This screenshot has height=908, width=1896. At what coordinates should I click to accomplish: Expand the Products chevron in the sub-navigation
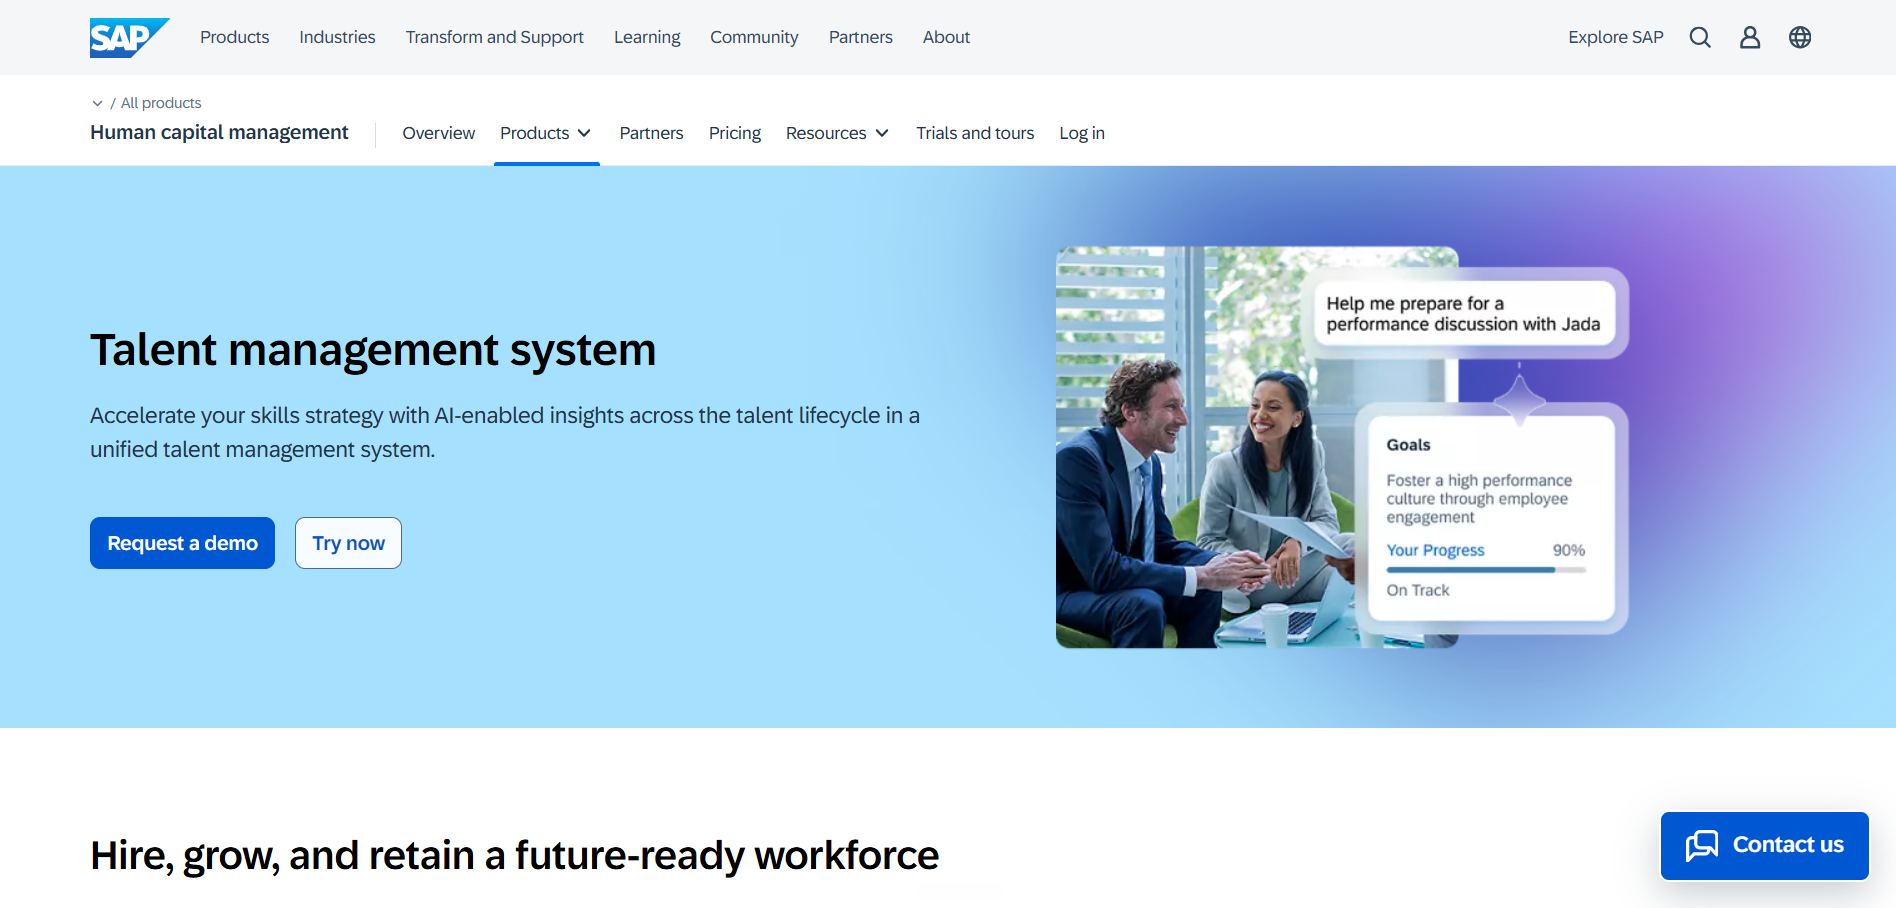584,133
